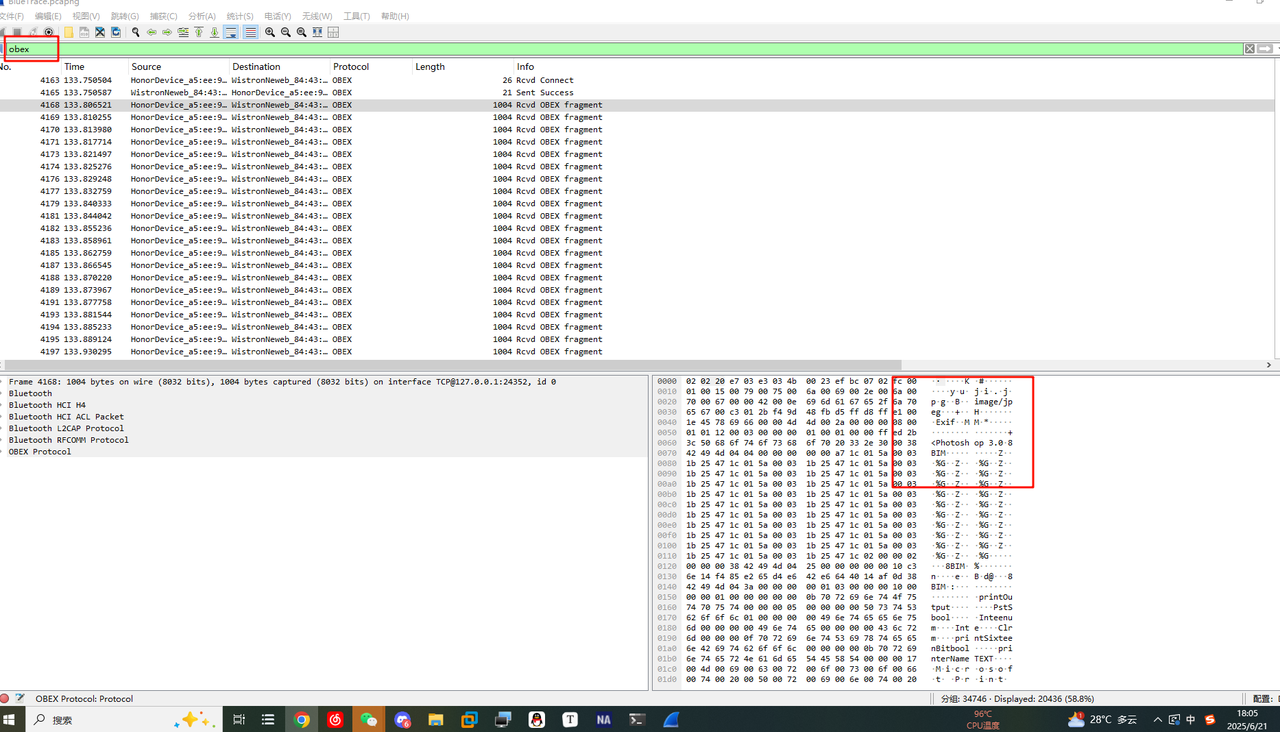Click the Find packet magnifier icon
The image size is (1280, 732).
(136, 32)
